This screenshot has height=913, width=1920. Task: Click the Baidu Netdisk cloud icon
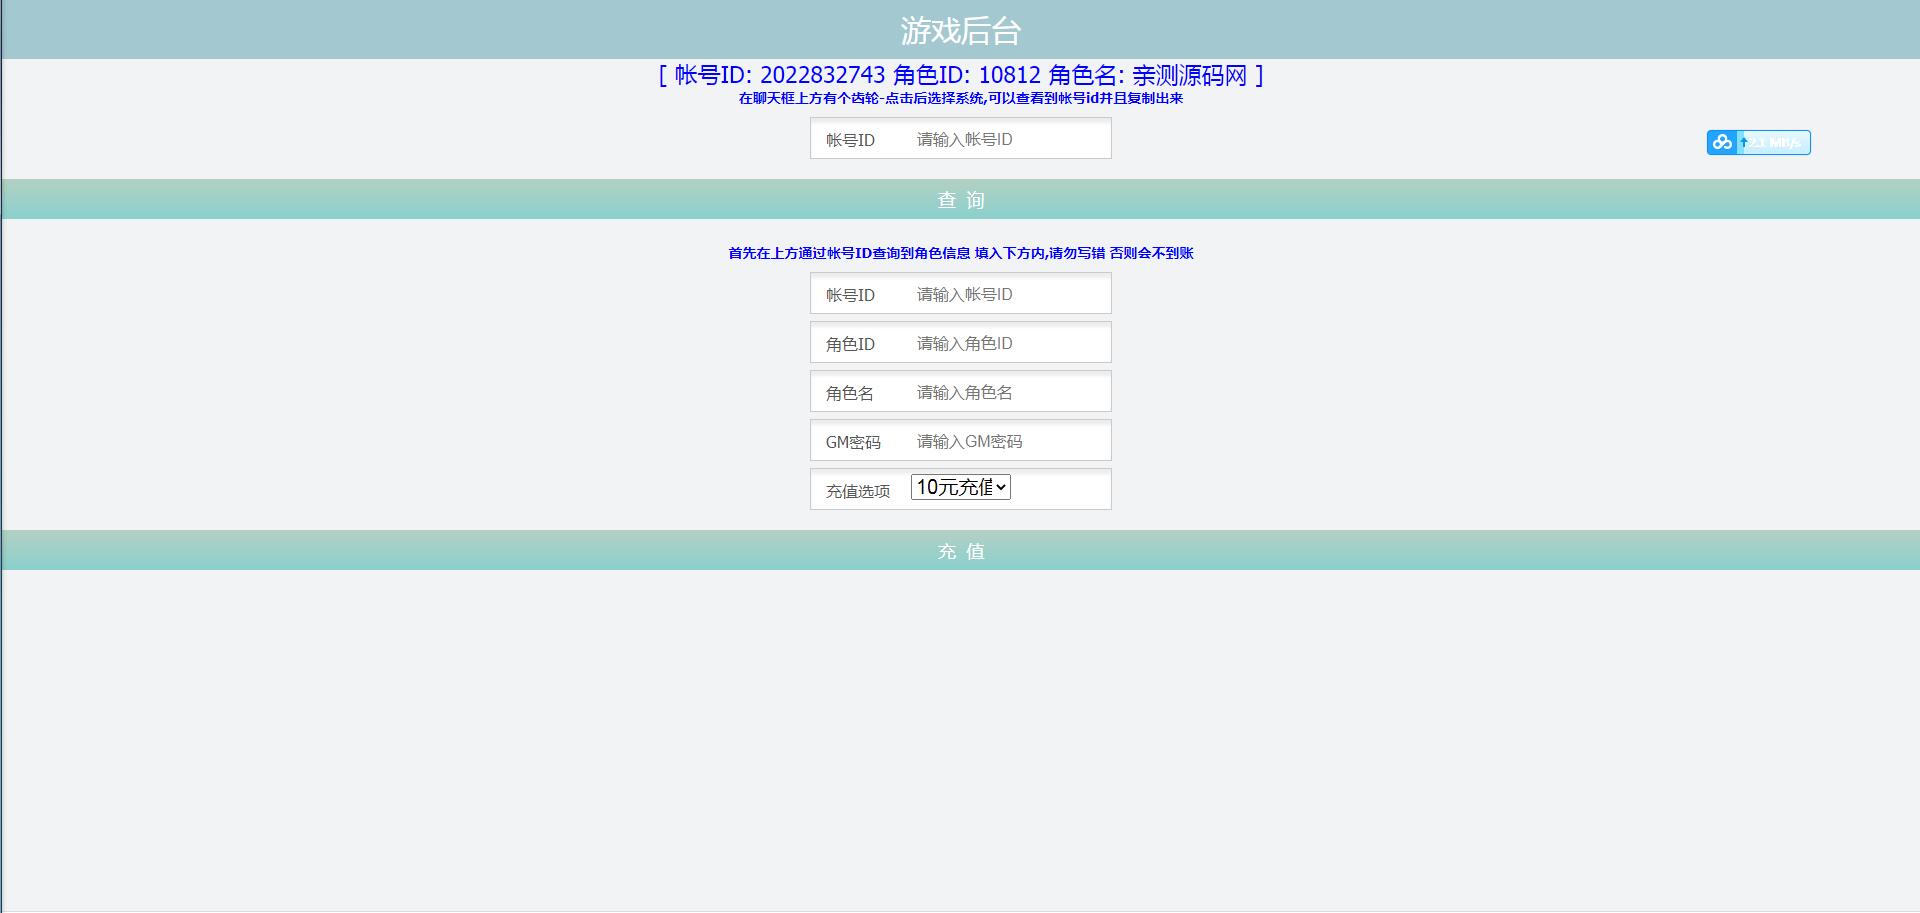click(1721, 143)
